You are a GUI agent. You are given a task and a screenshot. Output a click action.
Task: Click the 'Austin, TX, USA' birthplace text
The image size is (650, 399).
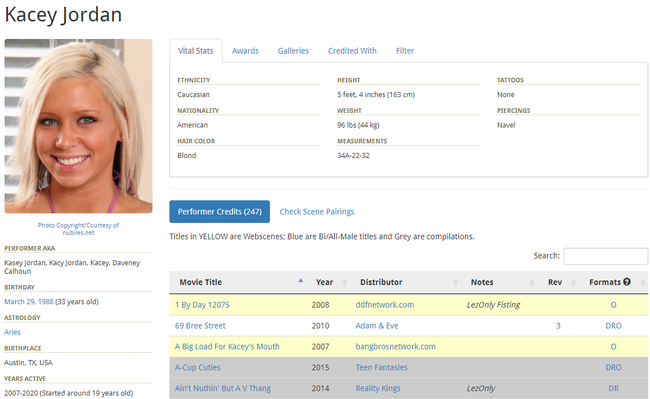pos(28,363)
